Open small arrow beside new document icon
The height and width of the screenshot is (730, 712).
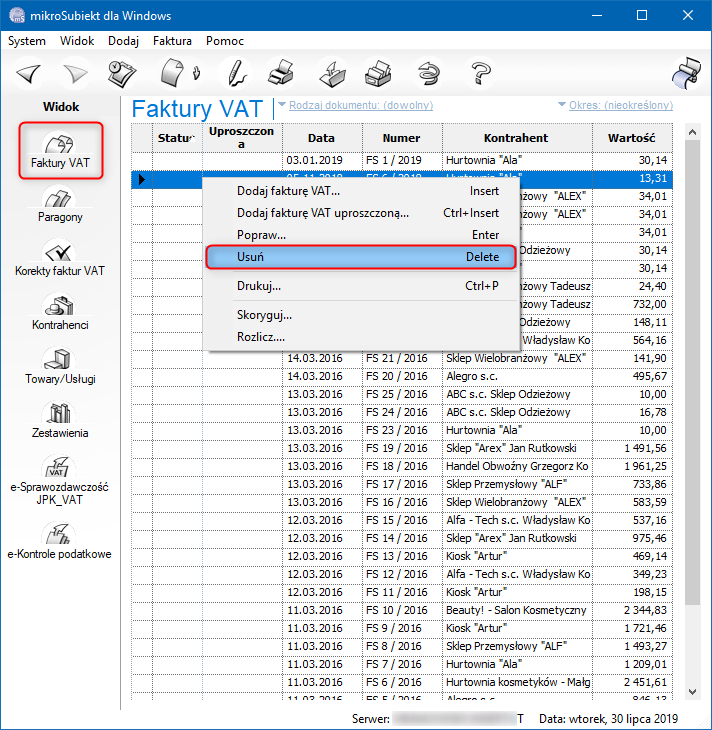pyautogui.click(x=198, y=74)
